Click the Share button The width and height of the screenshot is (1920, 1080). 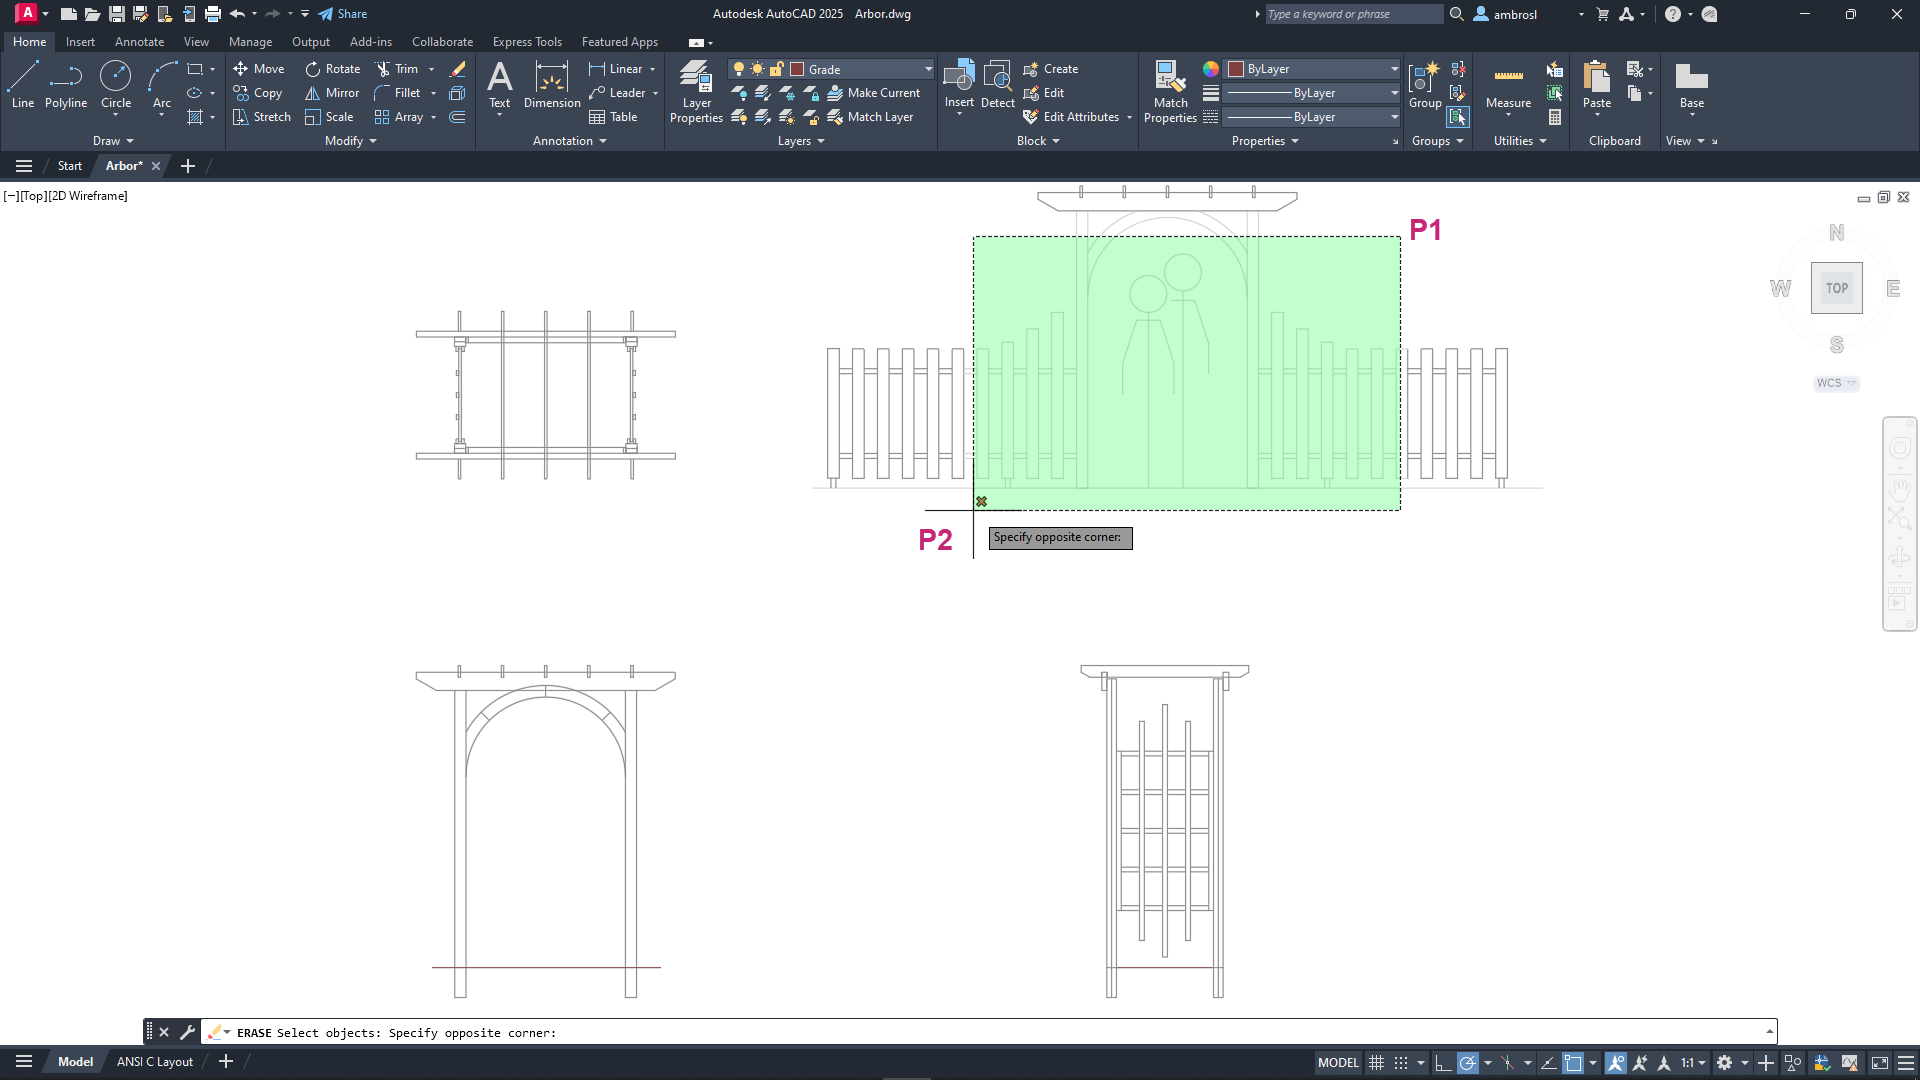(343, 14)
